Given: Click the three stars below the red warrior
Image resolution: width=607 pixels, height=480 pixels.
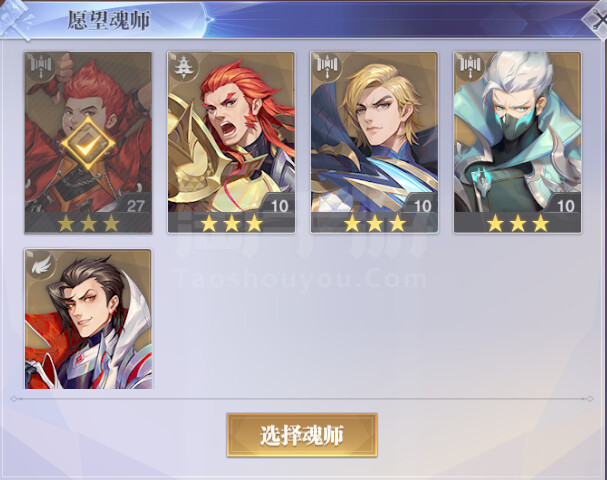Looking at the screenshot, I should point(231,223).
